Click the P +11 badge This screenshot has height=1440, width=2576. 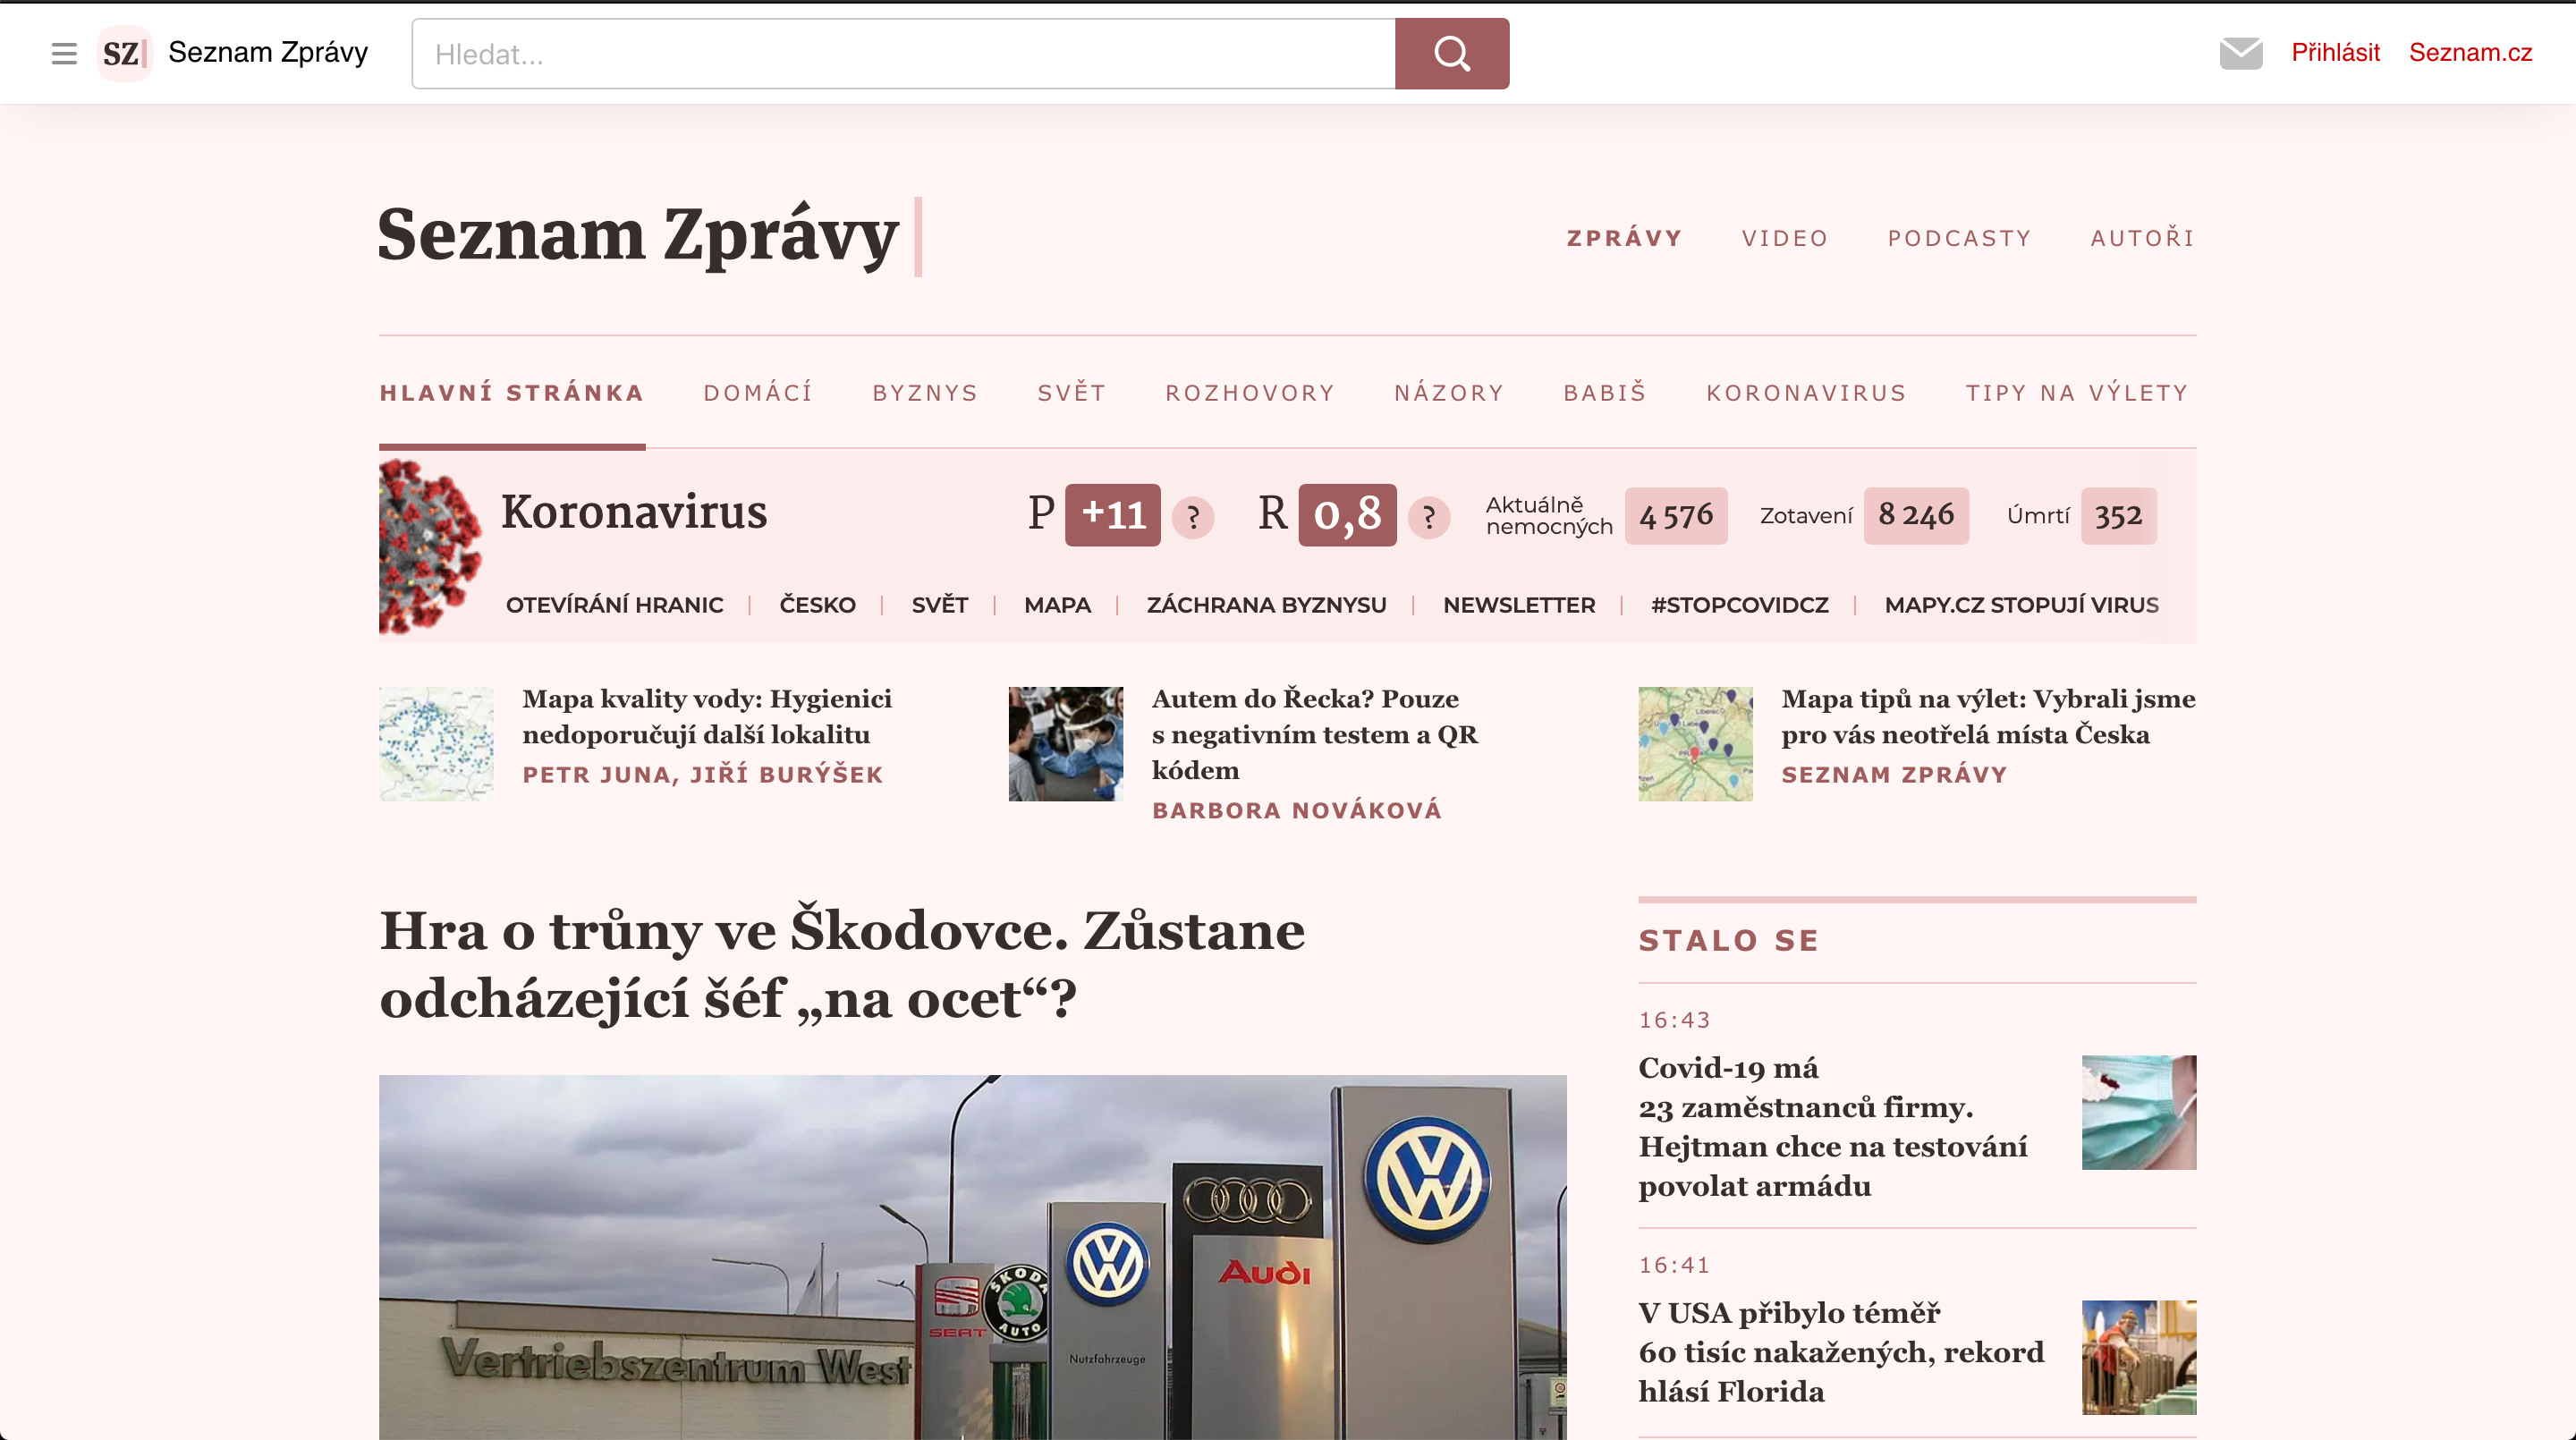[x=1112, y=515]
